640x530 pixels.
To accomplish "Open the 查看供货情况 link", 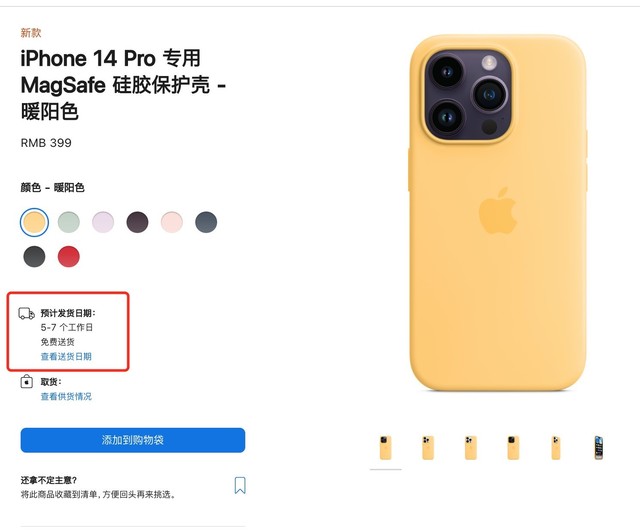I will coord(66,396).
